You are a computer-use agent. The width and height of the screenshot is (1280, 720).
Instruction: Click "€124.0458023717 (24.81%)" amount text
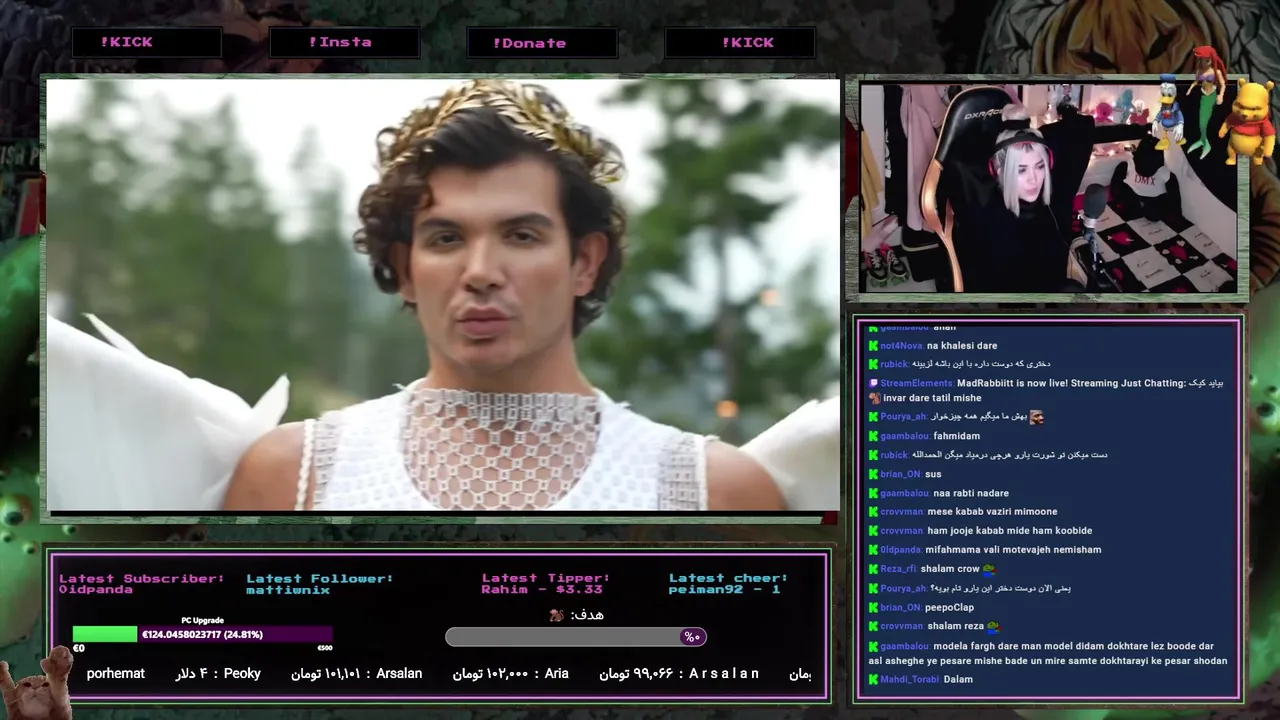point(202,634)
